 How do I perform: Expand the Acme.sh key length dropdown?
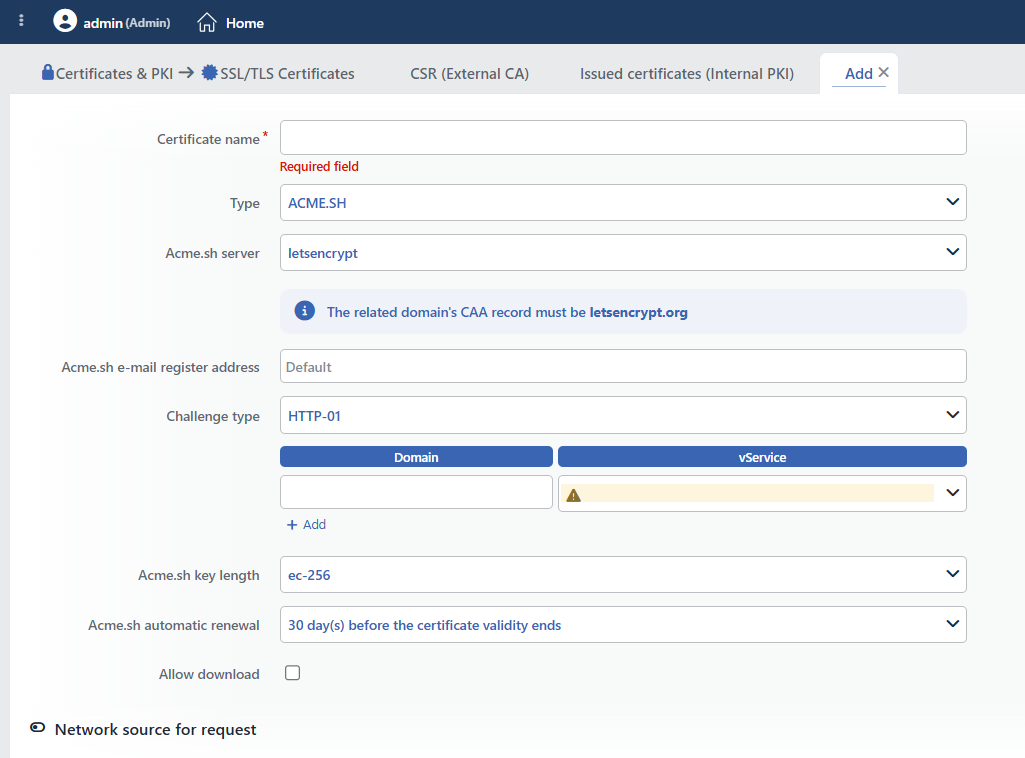point(623,575)
